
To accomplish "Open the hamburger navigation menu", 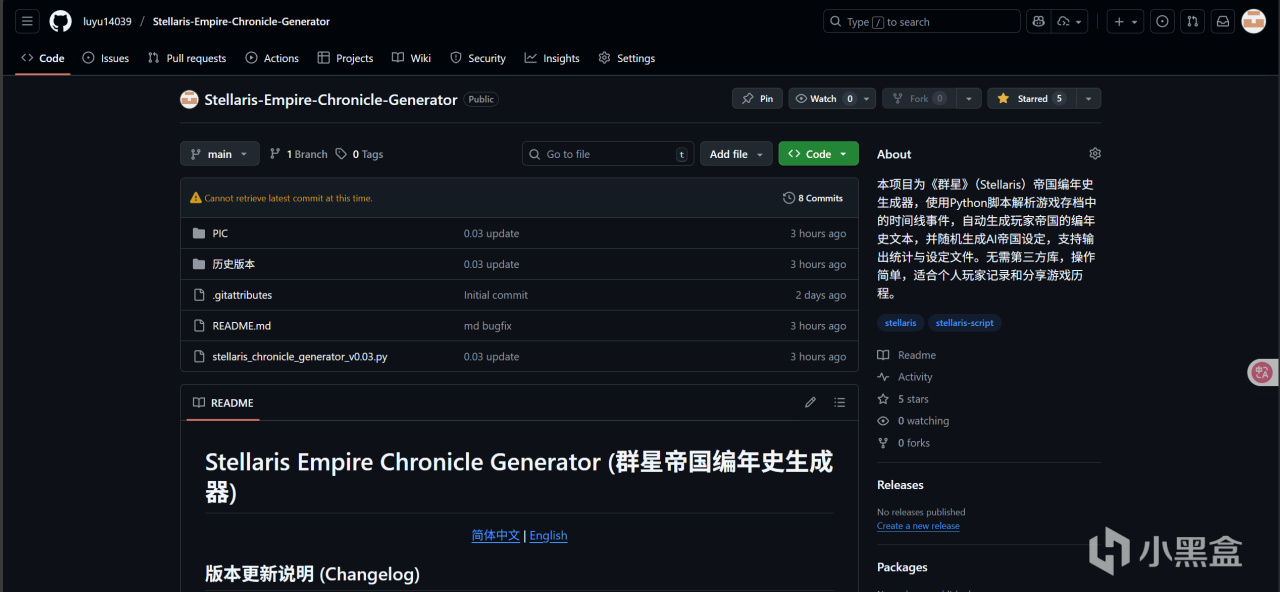I will point(27,21).
